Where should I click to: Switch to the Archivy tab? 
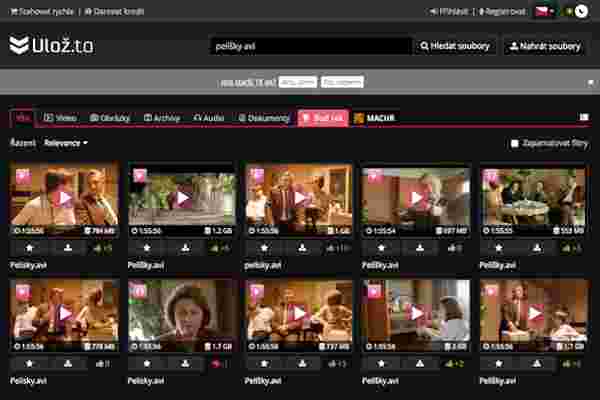click(162, 118)
